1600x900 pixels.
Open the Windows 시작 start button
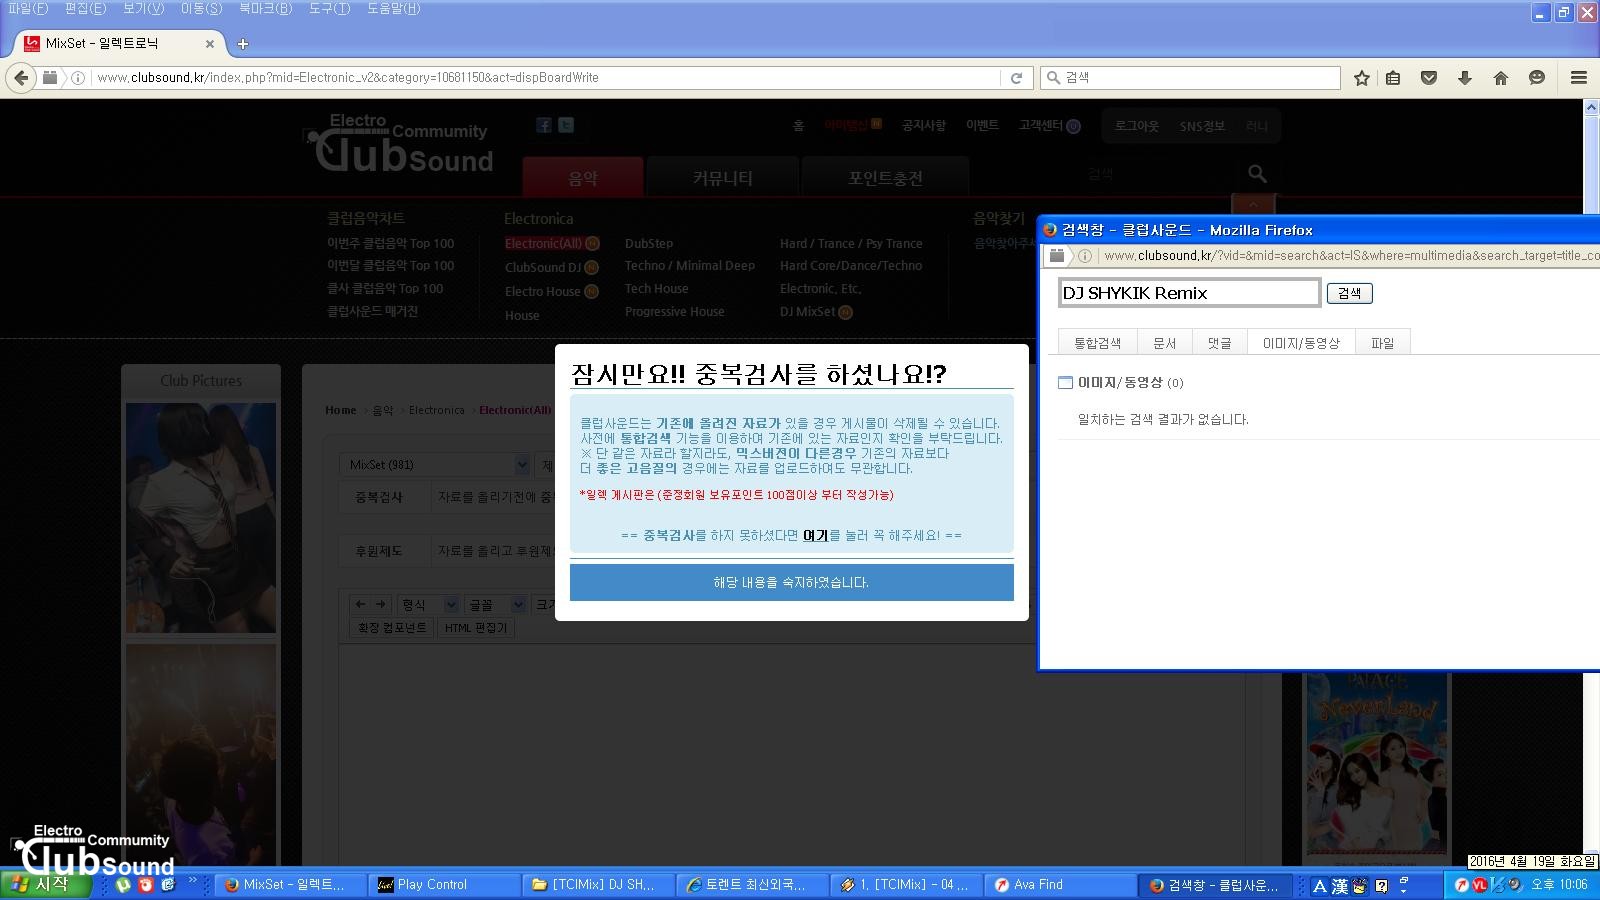click(46, 884)
